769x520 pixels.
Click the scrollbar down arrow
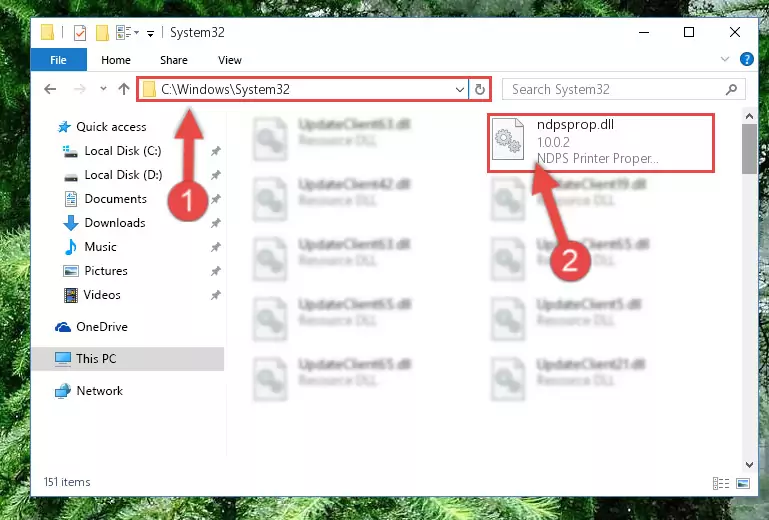pyautogui.click(x=749, y=464)
